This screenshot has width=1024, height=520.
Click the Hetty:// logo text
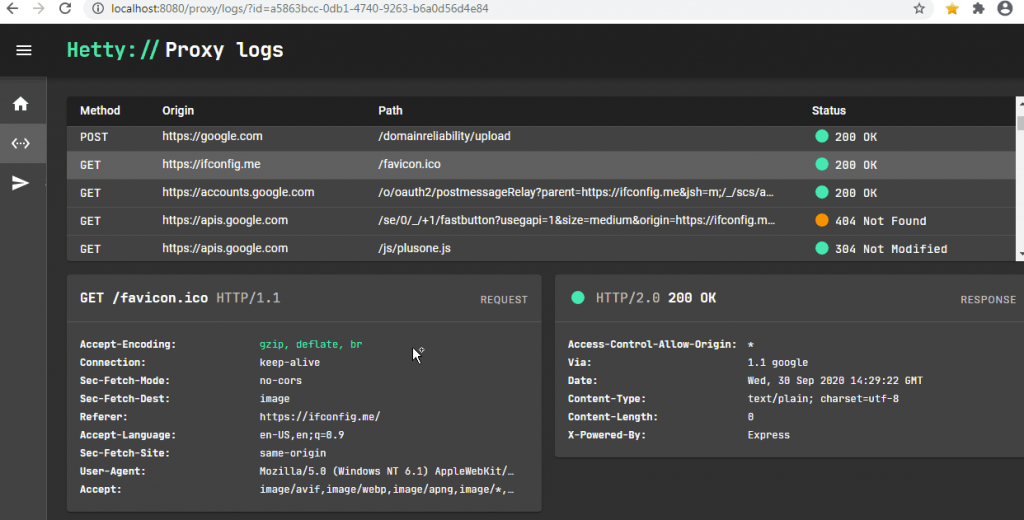click(112, 50)
